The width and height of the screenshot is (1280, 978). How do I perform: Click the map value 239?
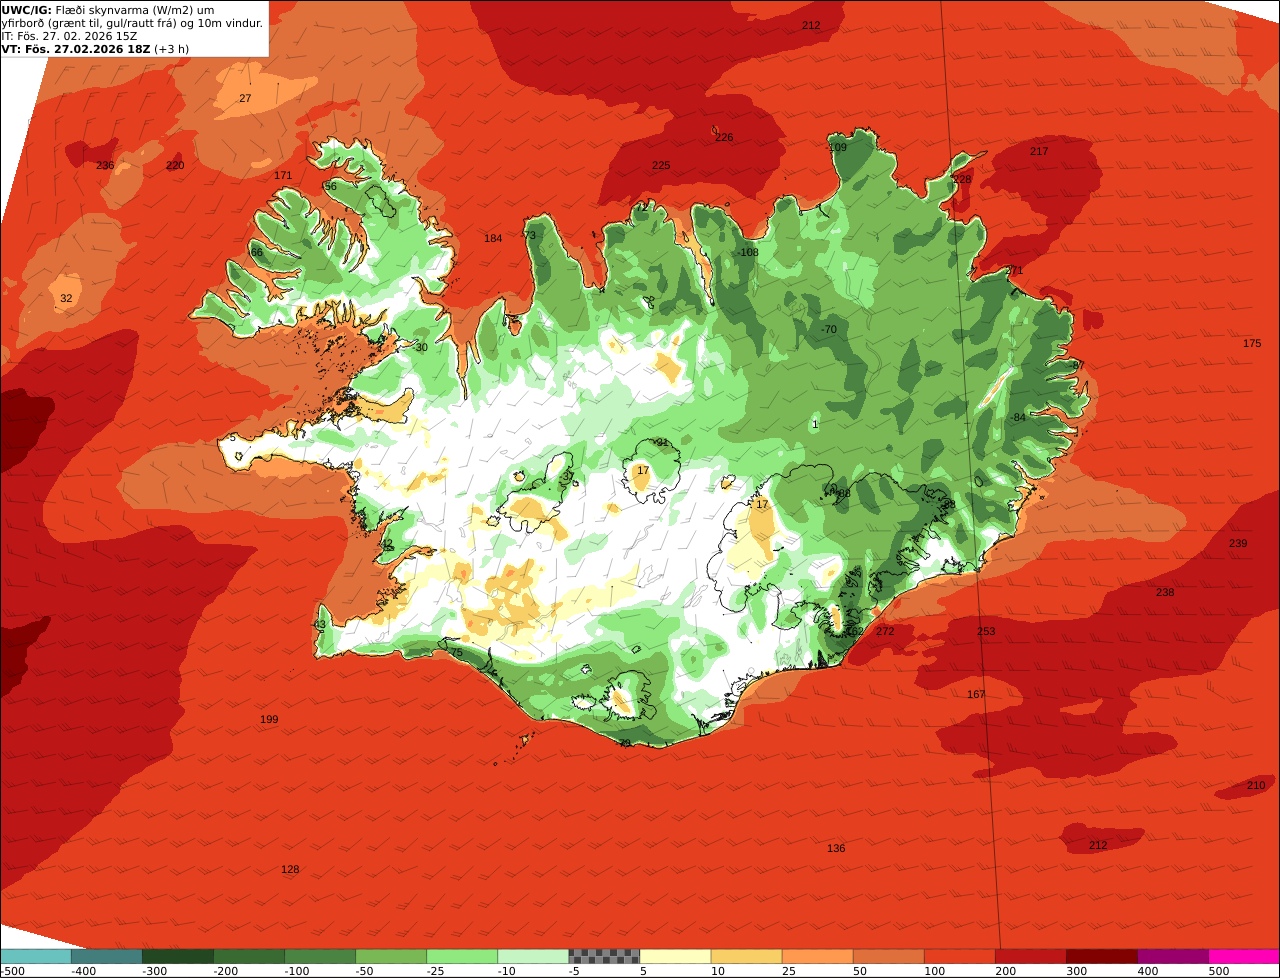pos(1238,544)
